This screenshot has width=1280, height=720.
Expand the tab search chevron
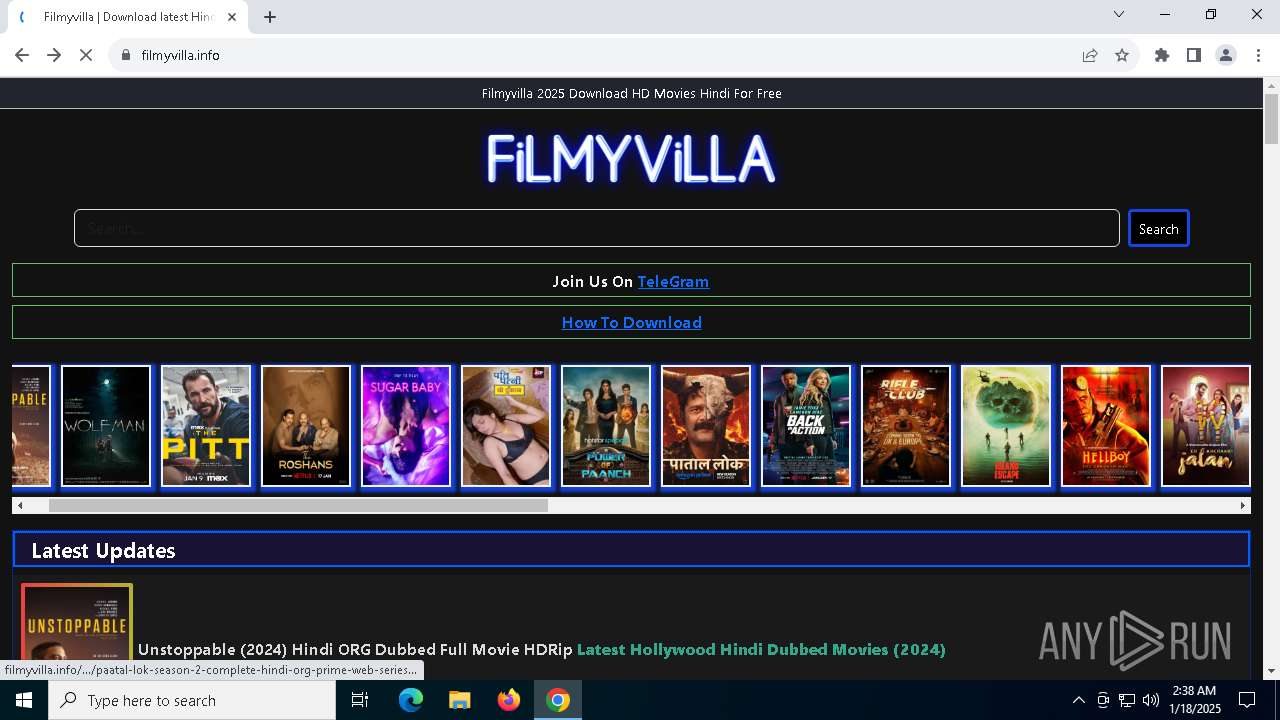tap(1119, 14)
